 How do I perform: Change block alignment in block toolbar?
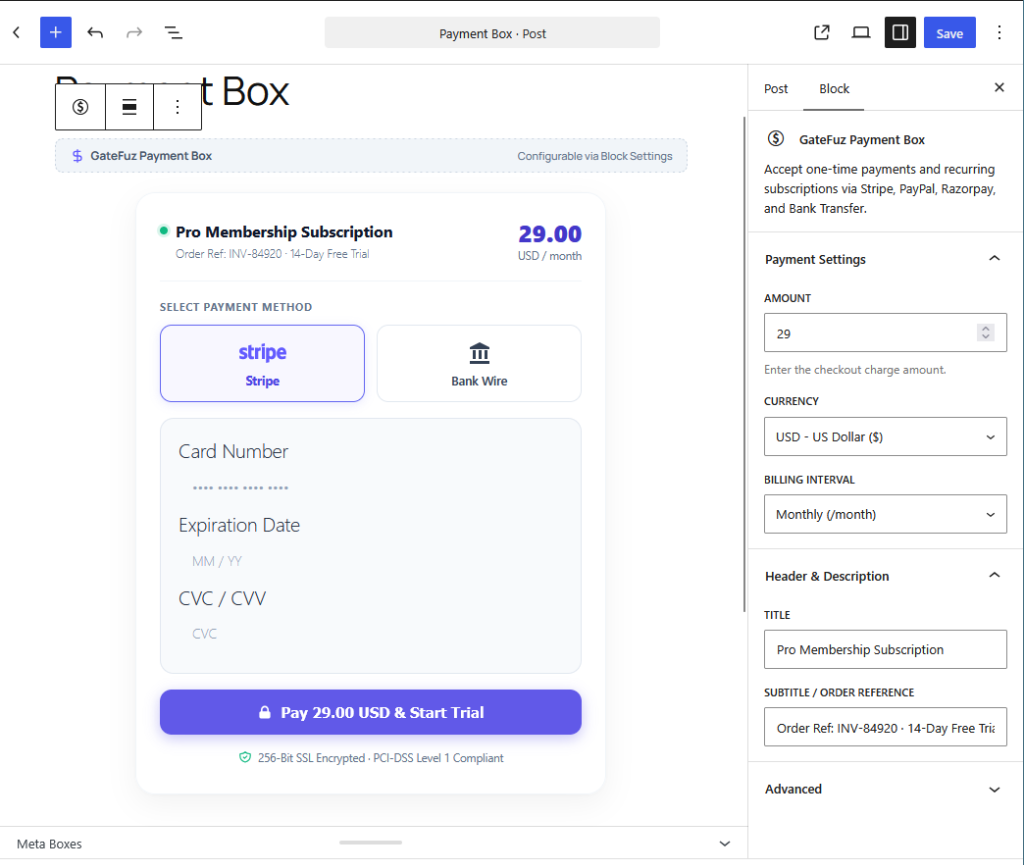coord(129,107)
